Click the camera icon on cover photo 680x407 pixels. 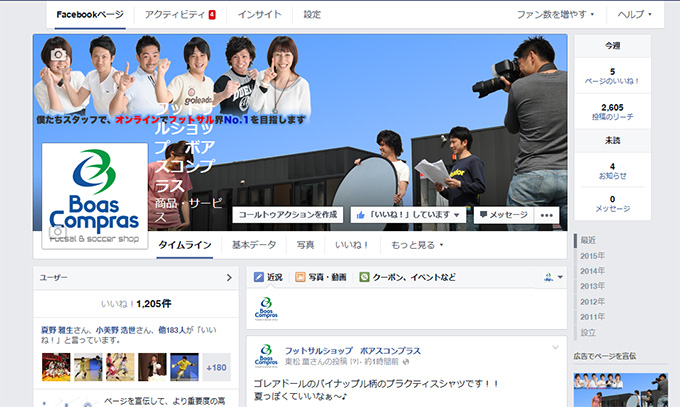click(x=59, y=55)
